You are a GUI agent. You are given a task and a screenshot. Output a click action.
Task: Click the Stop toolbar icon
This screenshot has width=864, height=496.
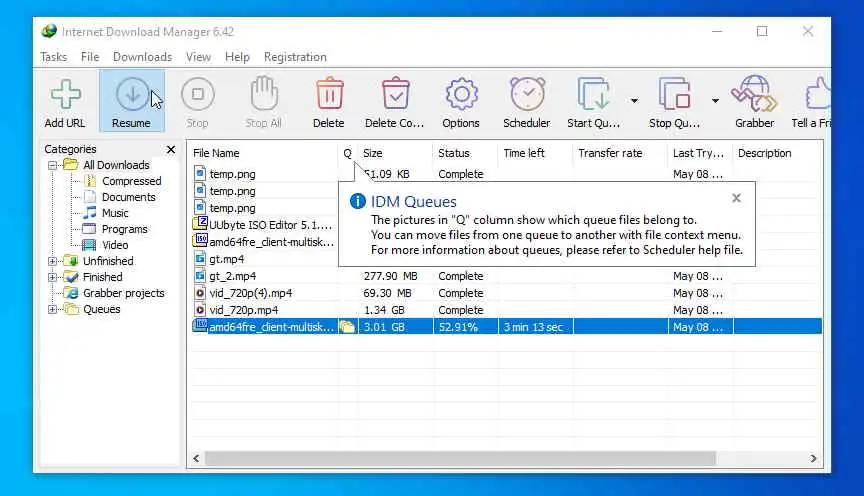[x=197, y=94]
